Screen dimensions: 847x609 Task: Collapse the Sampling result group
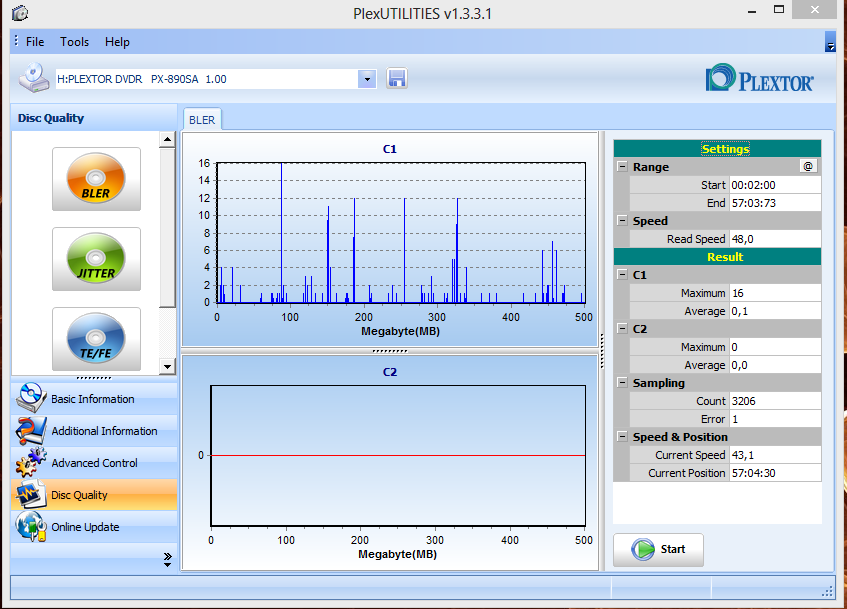pyautogui.click(x=622, y=383)
